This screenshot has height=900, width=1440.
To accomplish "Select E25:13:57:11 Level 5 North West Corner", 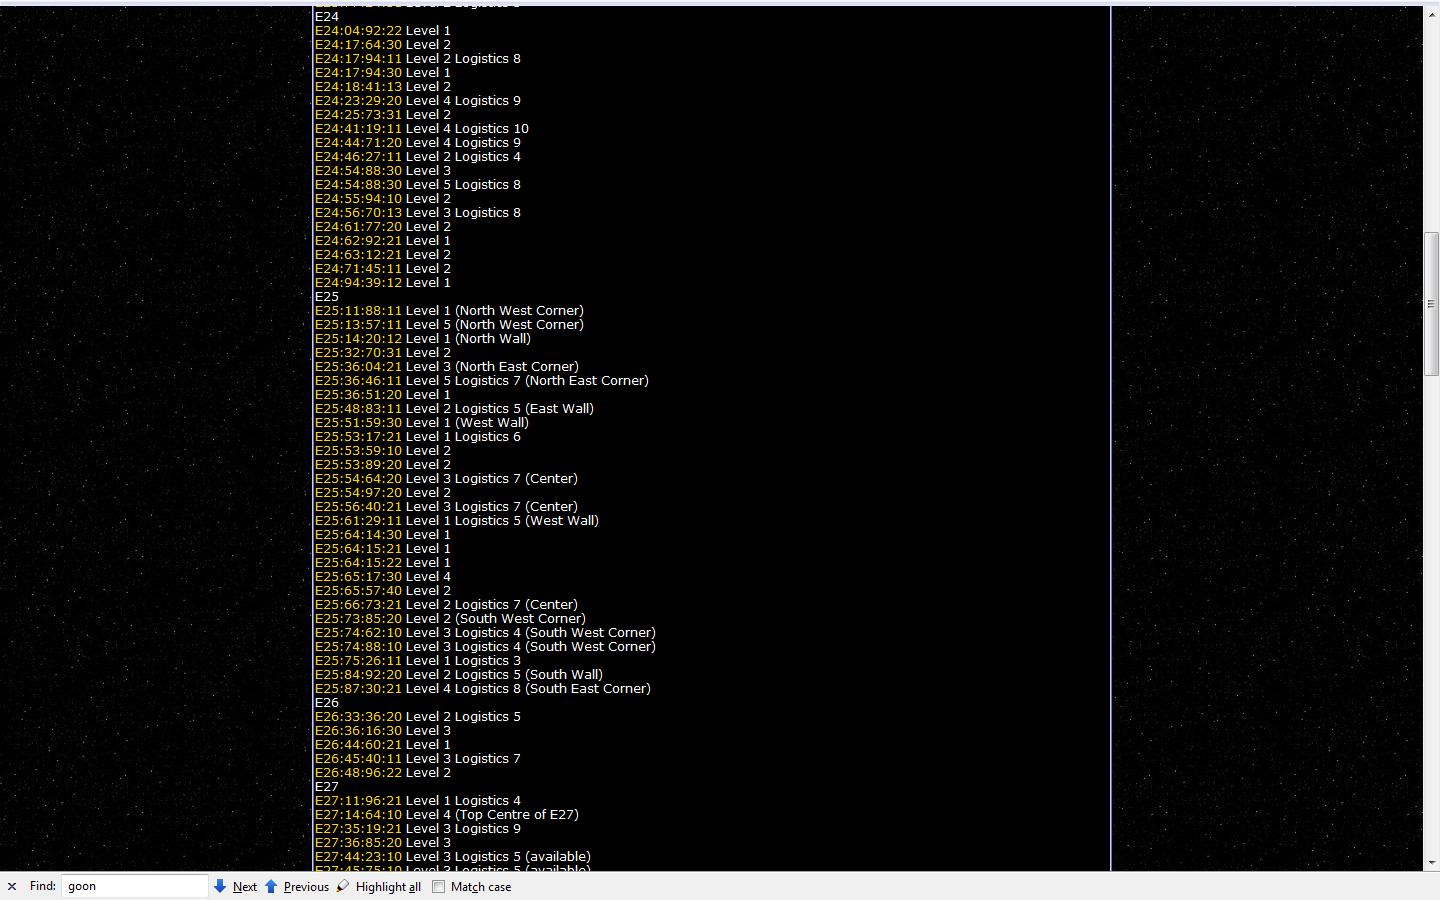I will coord(449,324).
